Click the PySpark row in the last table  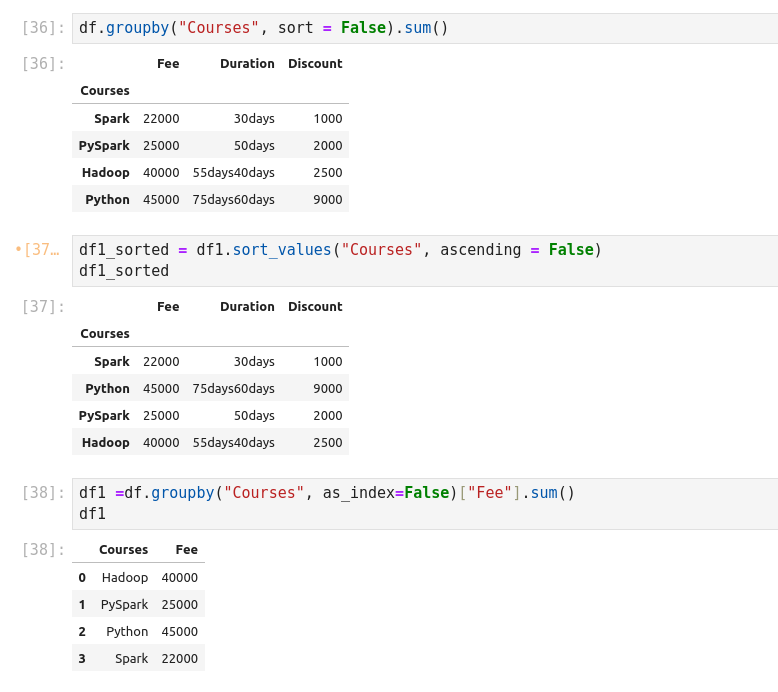click(x=124, y=605)
